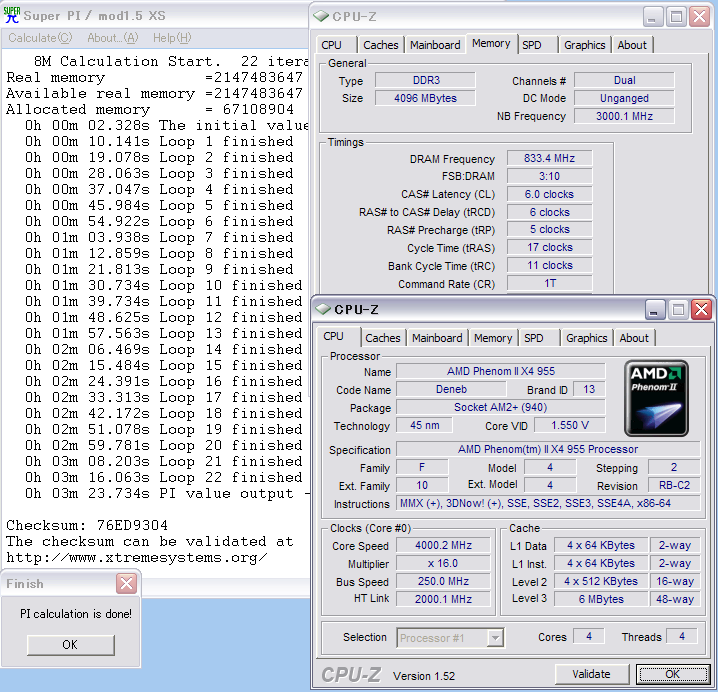Viewport: 718px width, 692px height.
Task: Click the Level 3 cache 6 MBytes value
Action: pyautogui.click(x=601, y=599)
